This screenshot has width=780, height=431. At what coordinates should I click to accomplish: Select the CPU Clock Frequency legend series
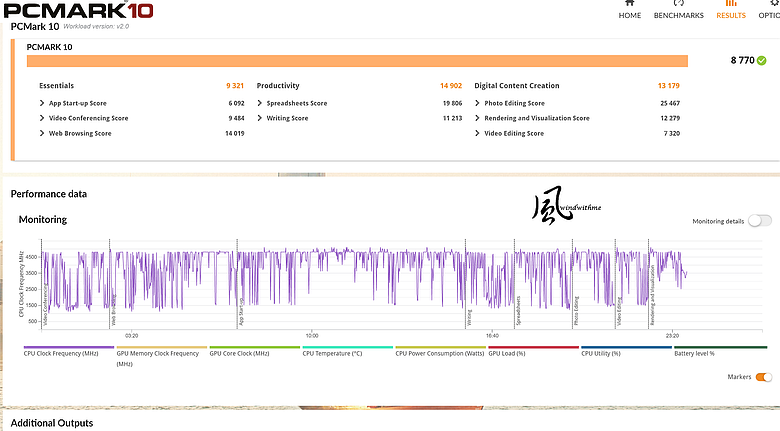61,353
